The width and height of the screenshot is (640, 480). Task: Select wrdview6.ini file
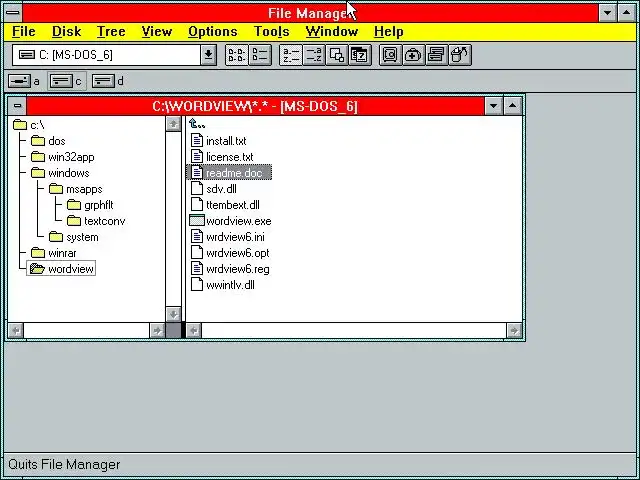(x=228, y=237)
